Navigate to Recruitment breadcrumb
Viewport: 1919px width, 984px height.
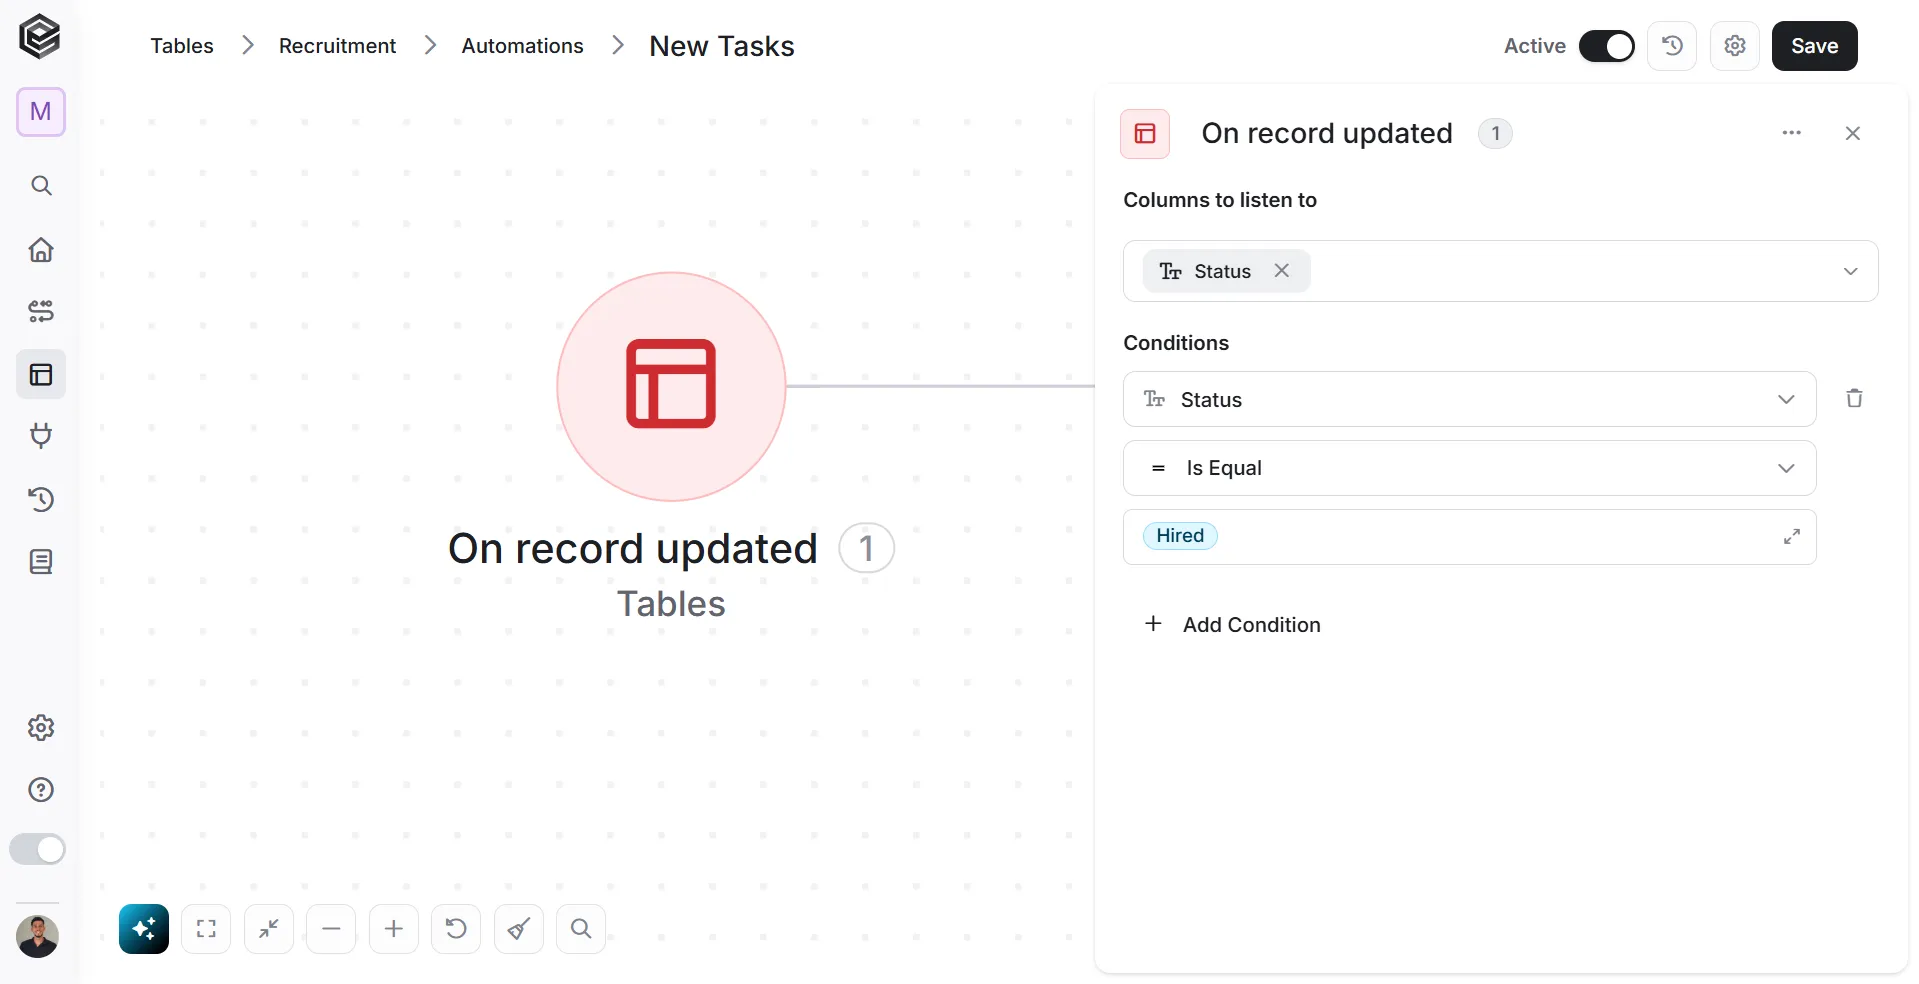click(x=337, y=46)
